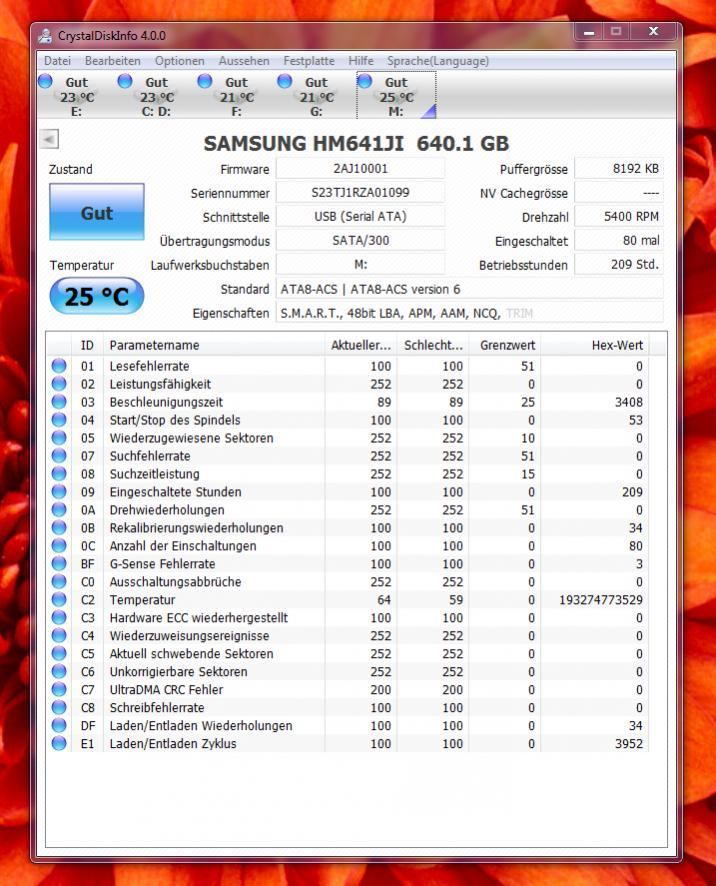Click the Puffergrösse value 8192 KB
The width and height of the screenshot is (716, 886).
pyautogui.click(x=619, y=168)
